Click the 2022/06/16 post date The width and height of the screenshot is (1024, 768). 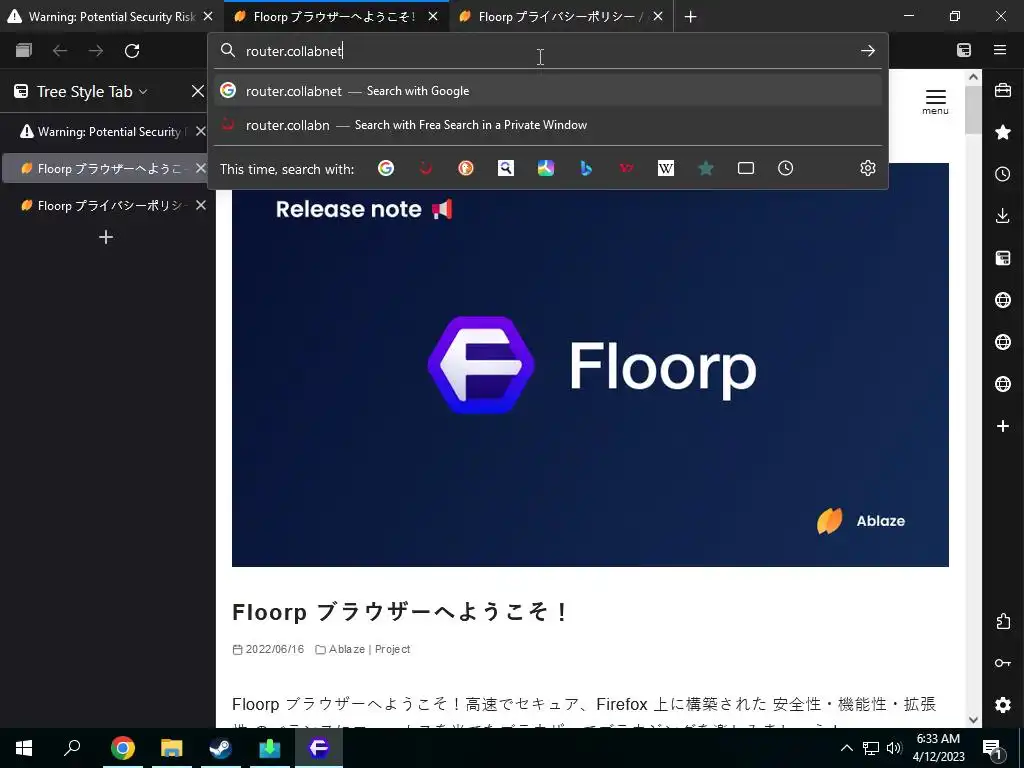coord(275,649)
